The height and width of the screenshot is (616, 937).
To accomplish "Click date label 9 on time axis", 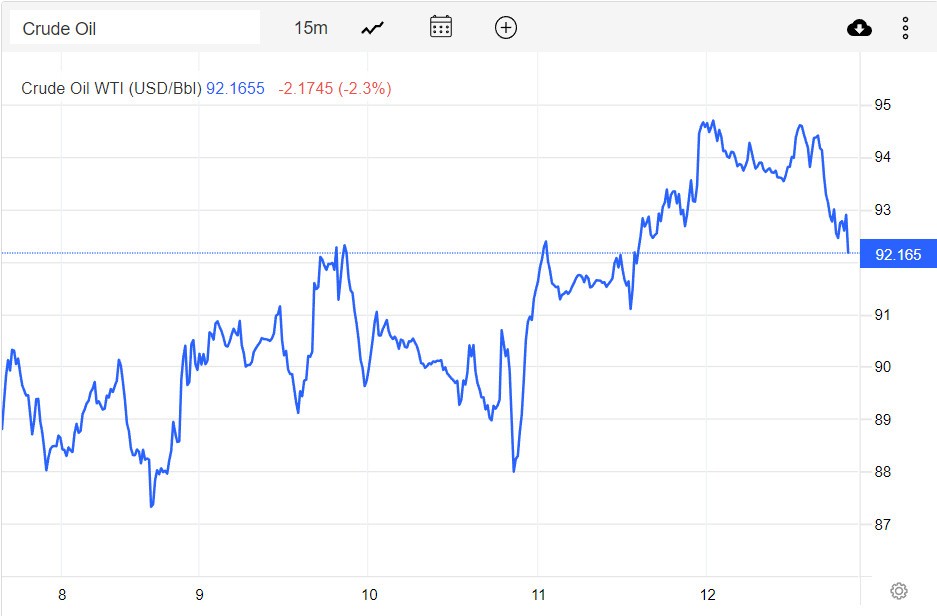I will point(199,594).
